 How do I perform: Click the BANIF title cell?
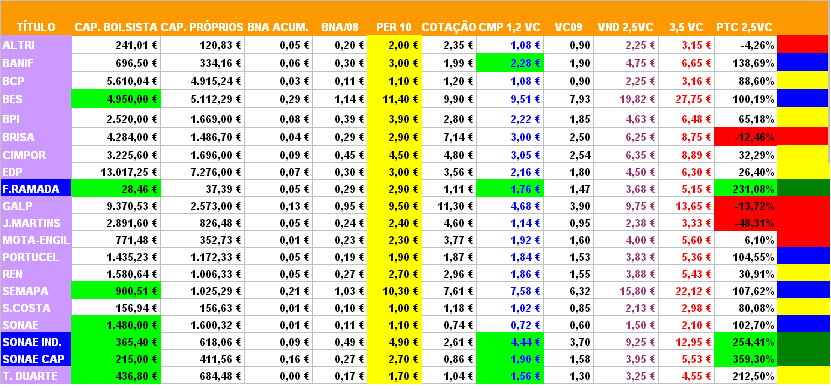(x=36, y=63)
